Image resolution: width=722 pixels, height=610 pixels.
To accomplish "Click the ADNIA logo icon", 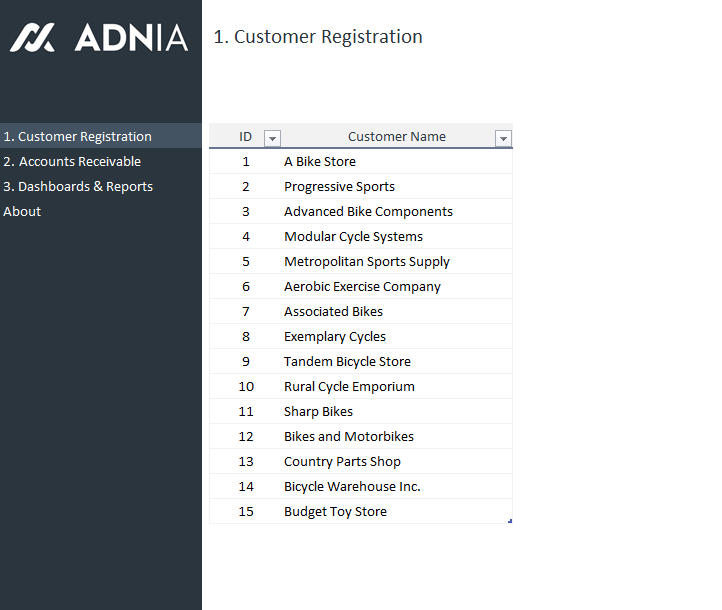I will point(32,38).
